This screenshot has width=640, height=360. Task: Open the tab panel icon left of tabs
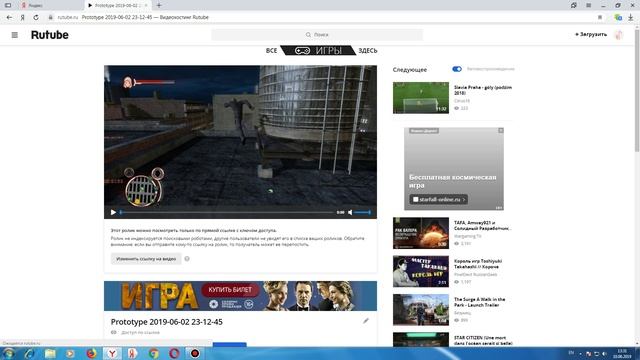(8, 5)
